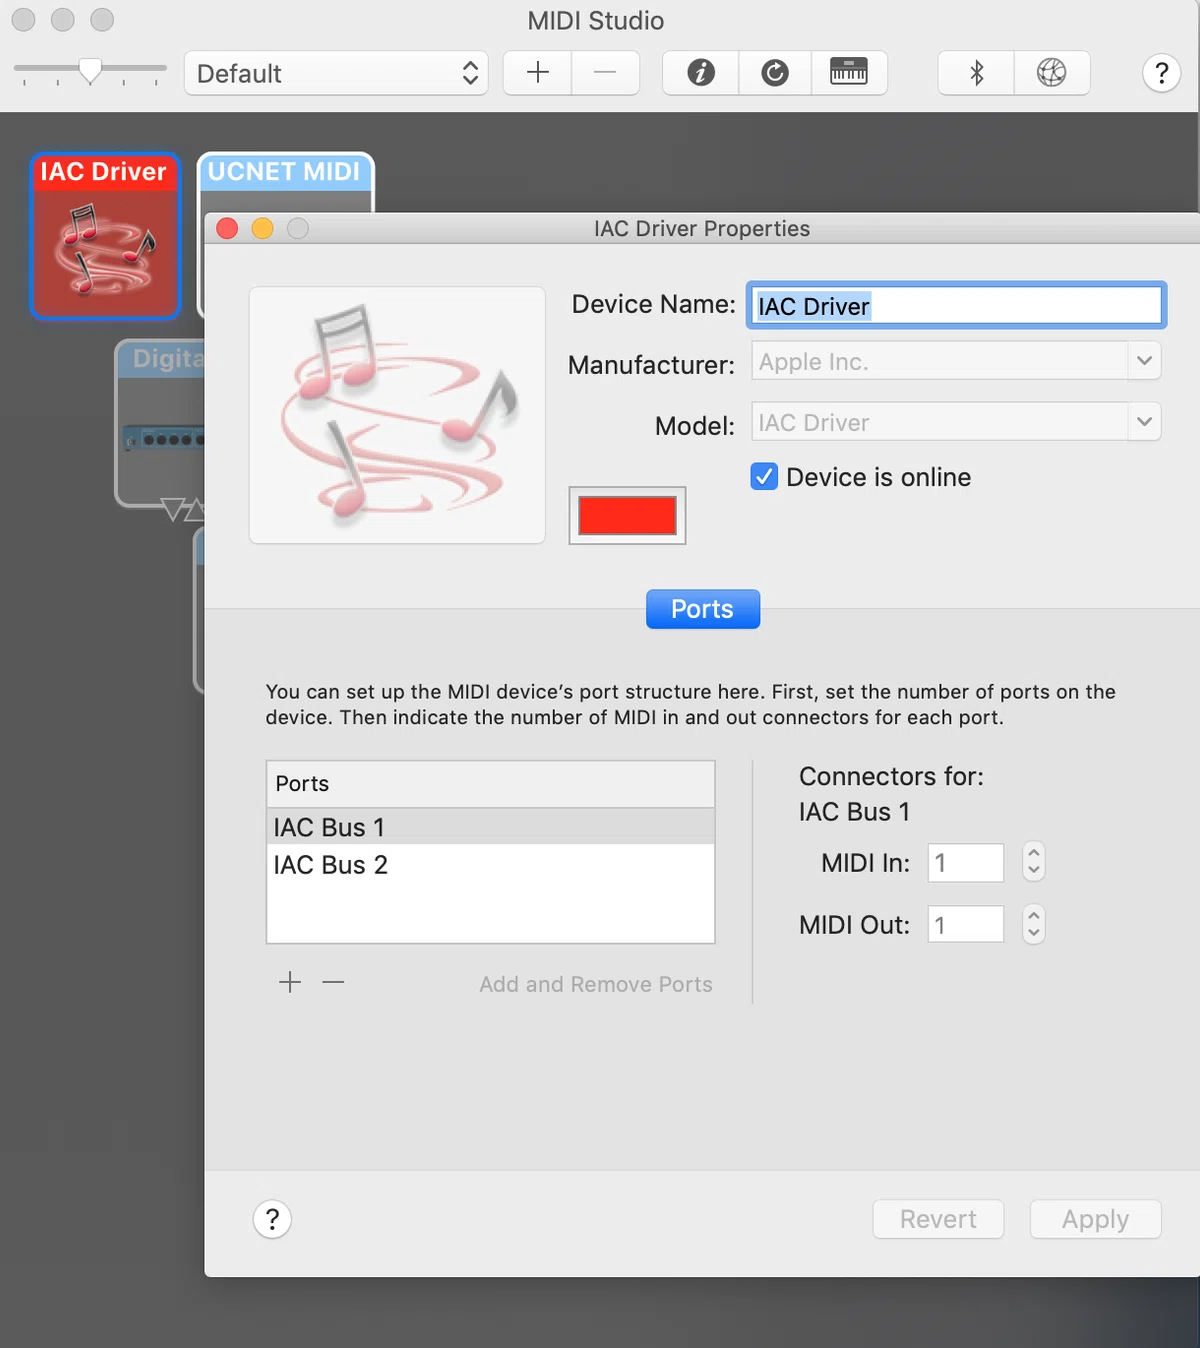This screenshot has height=1348, width=1200.
Task: Minimize the IAC Driver Properties window
Action: click(262, 228)
